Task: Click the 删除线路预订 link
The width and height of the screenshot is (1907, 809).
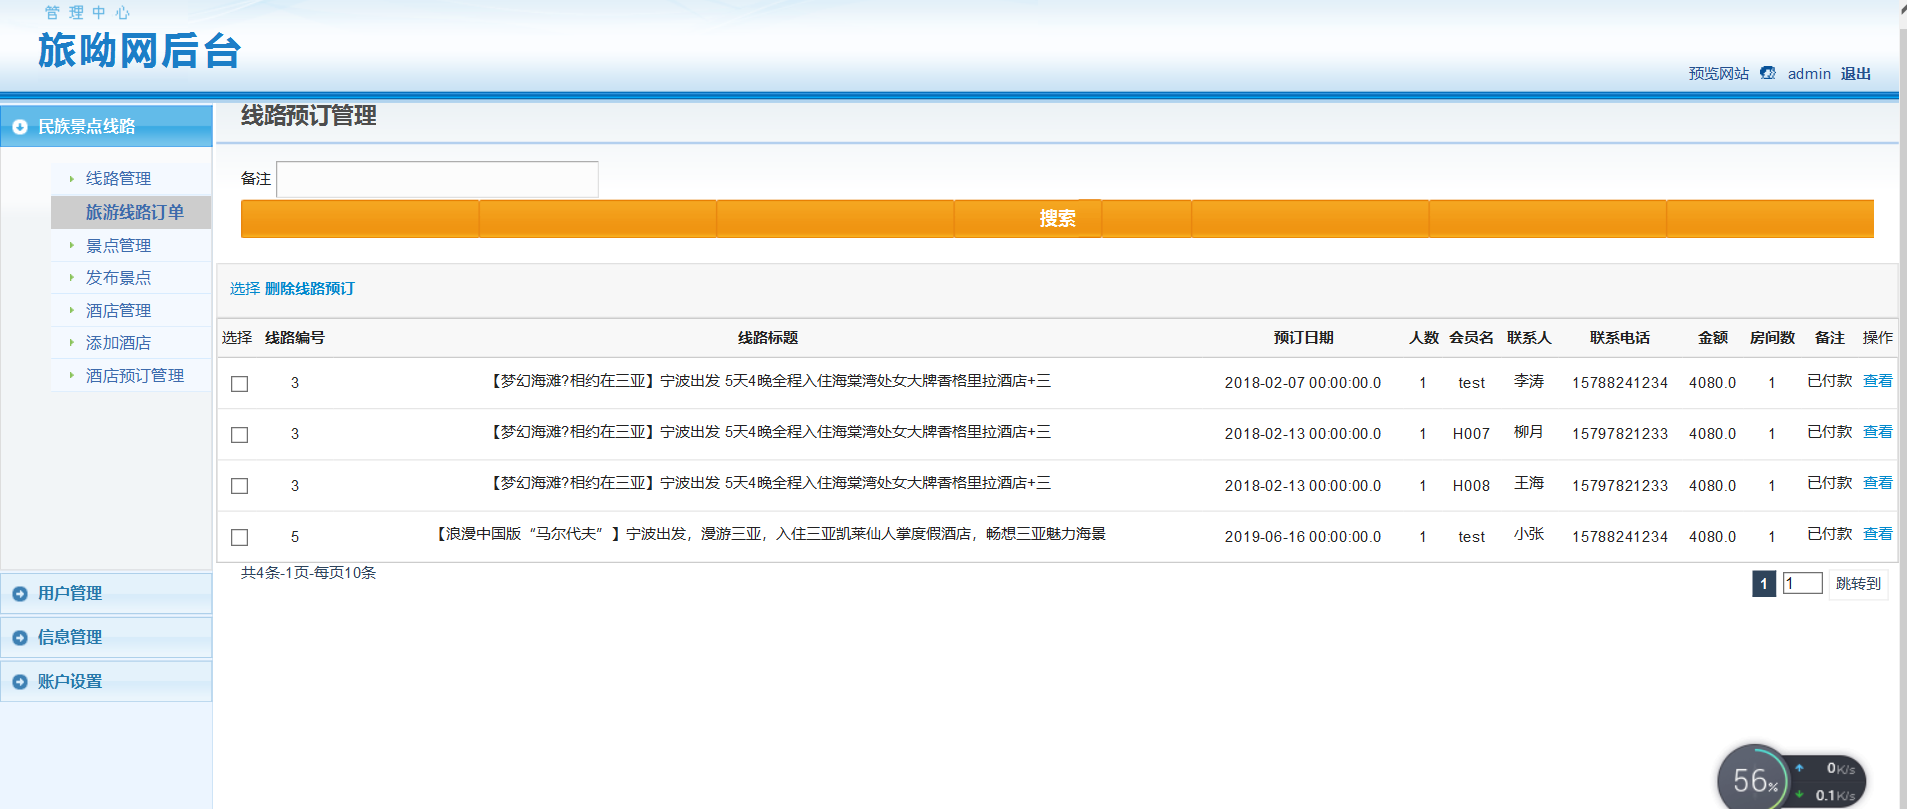Action: click(x=310, y=289)
